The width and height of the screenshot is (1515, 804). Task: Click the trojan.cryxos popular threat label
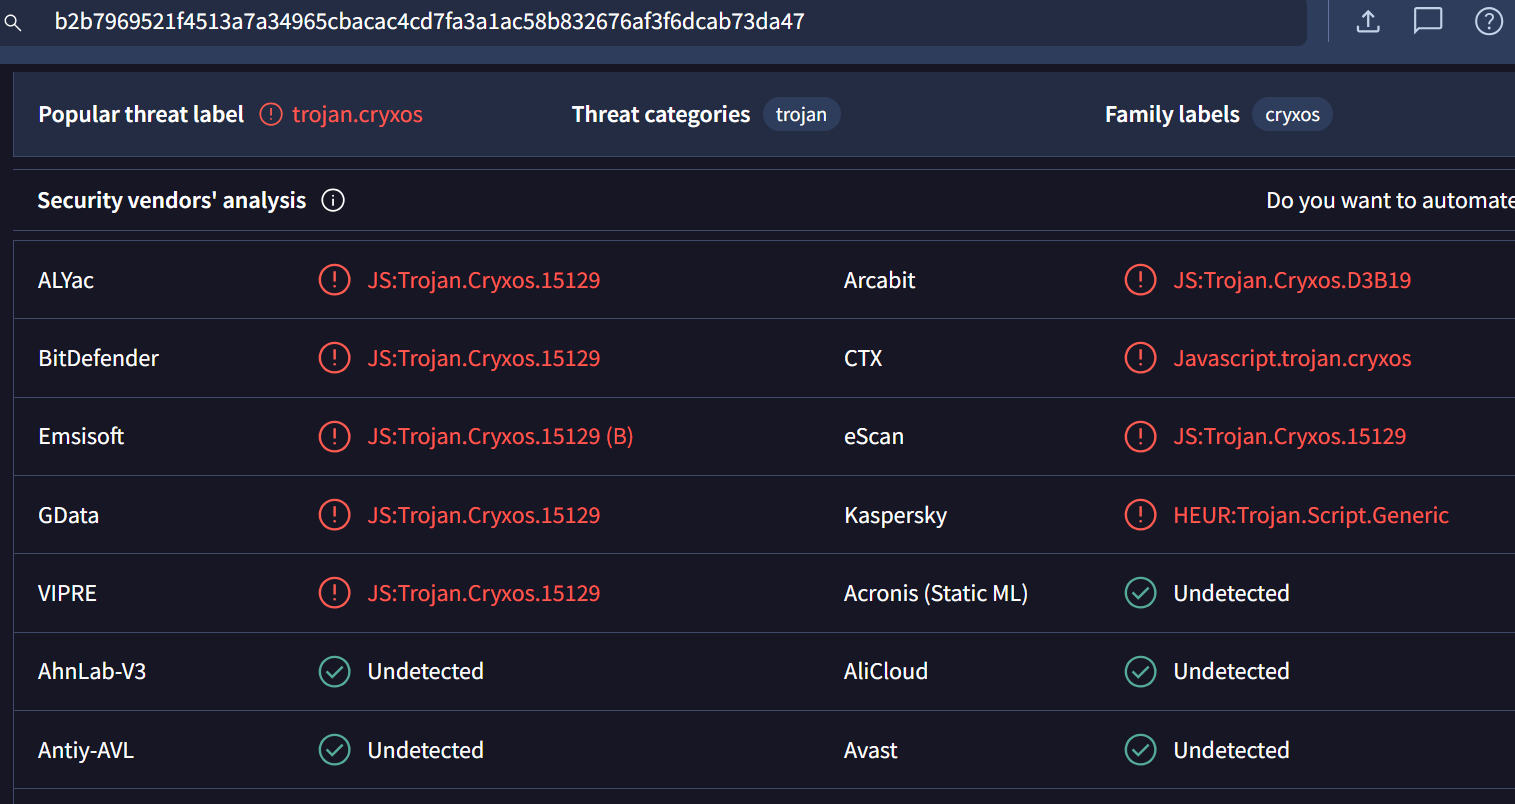(357, 115)
